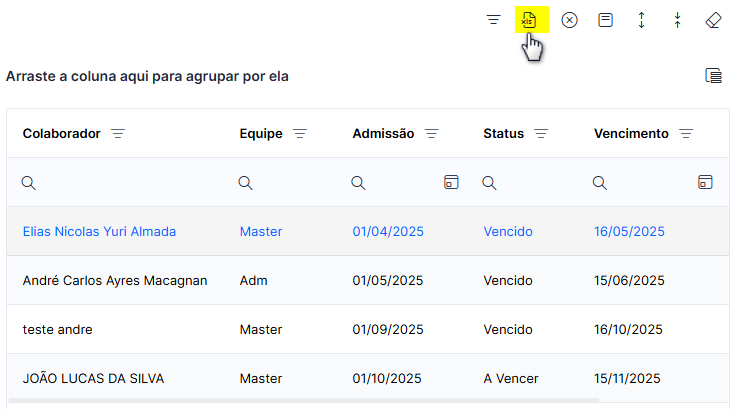The image size is (731, 409).
Task: Click the Status search field
Action: pos(530,182)
